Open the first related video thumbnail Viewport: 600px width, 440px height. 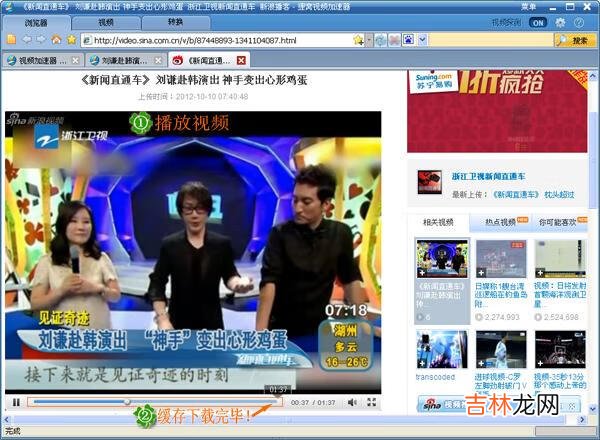tap(441, 259)
